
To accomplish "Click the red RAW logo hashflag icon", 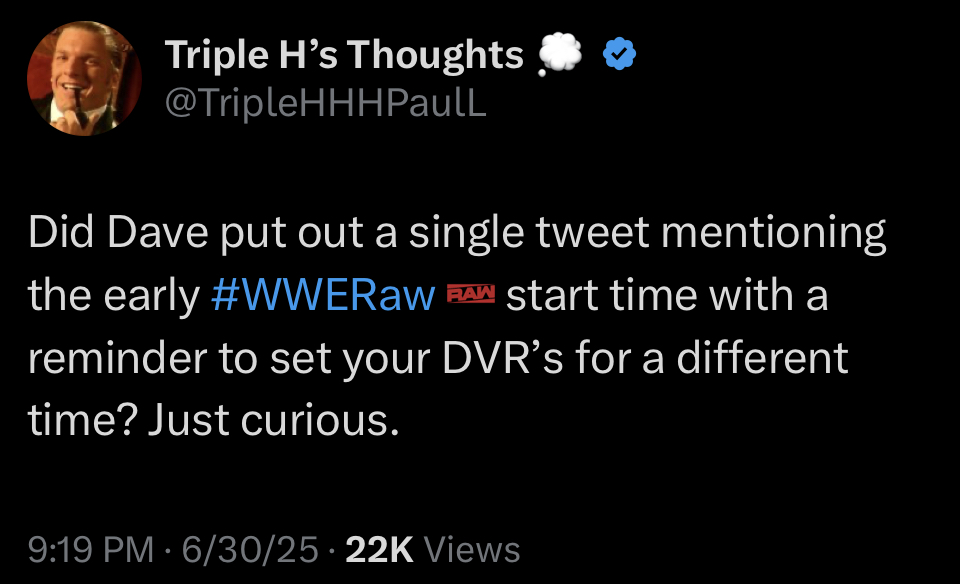I will 470,296.
